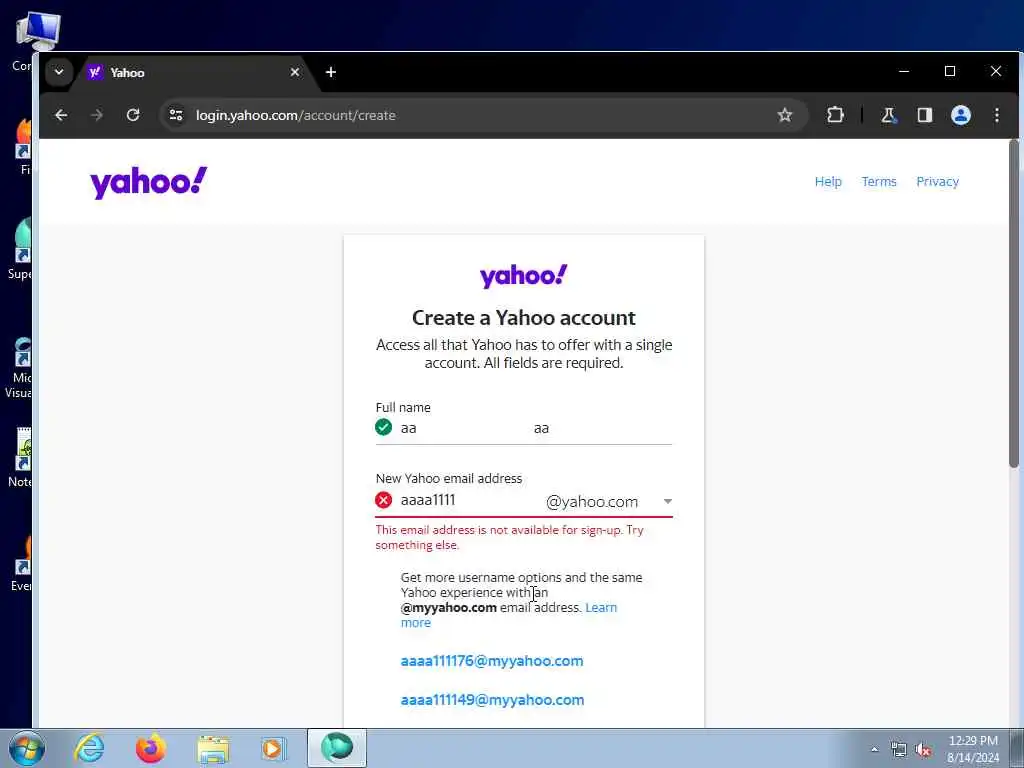
Task: Select the Yahoo tab
Action: click(x=193, y=72)
